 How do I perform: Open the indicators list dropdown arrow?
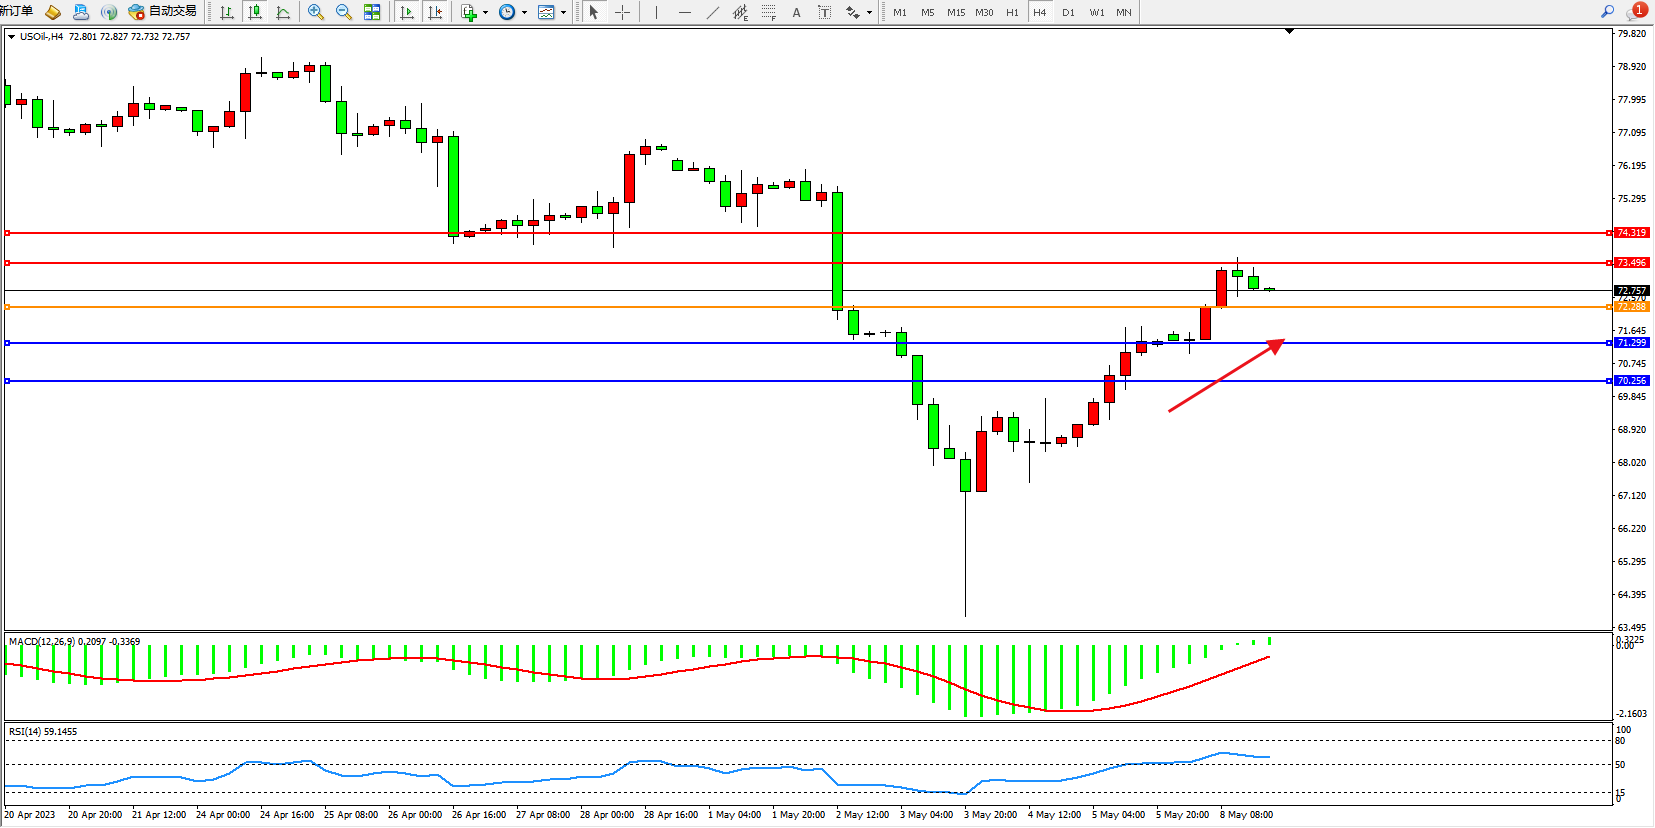tap(485, 13)
